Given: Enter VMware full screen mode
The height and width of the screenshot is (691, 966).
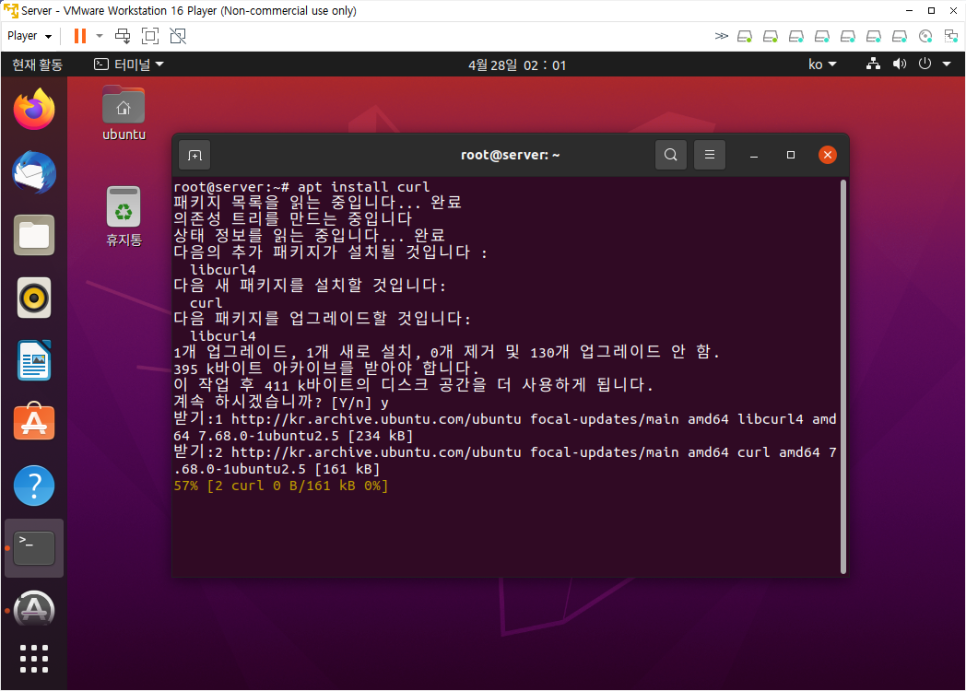Looking at the screenshot, I should pos(150,36).
